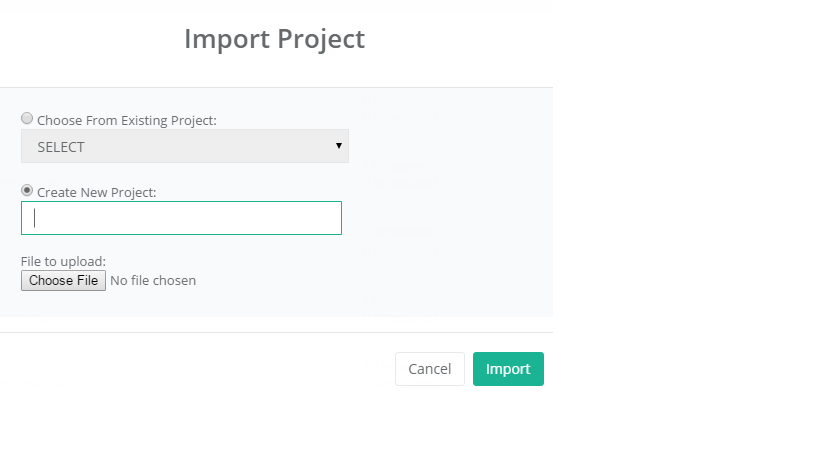The image size is (819, 460).
Task: Select the Create New Project radio button
Action: click(27, 190)
